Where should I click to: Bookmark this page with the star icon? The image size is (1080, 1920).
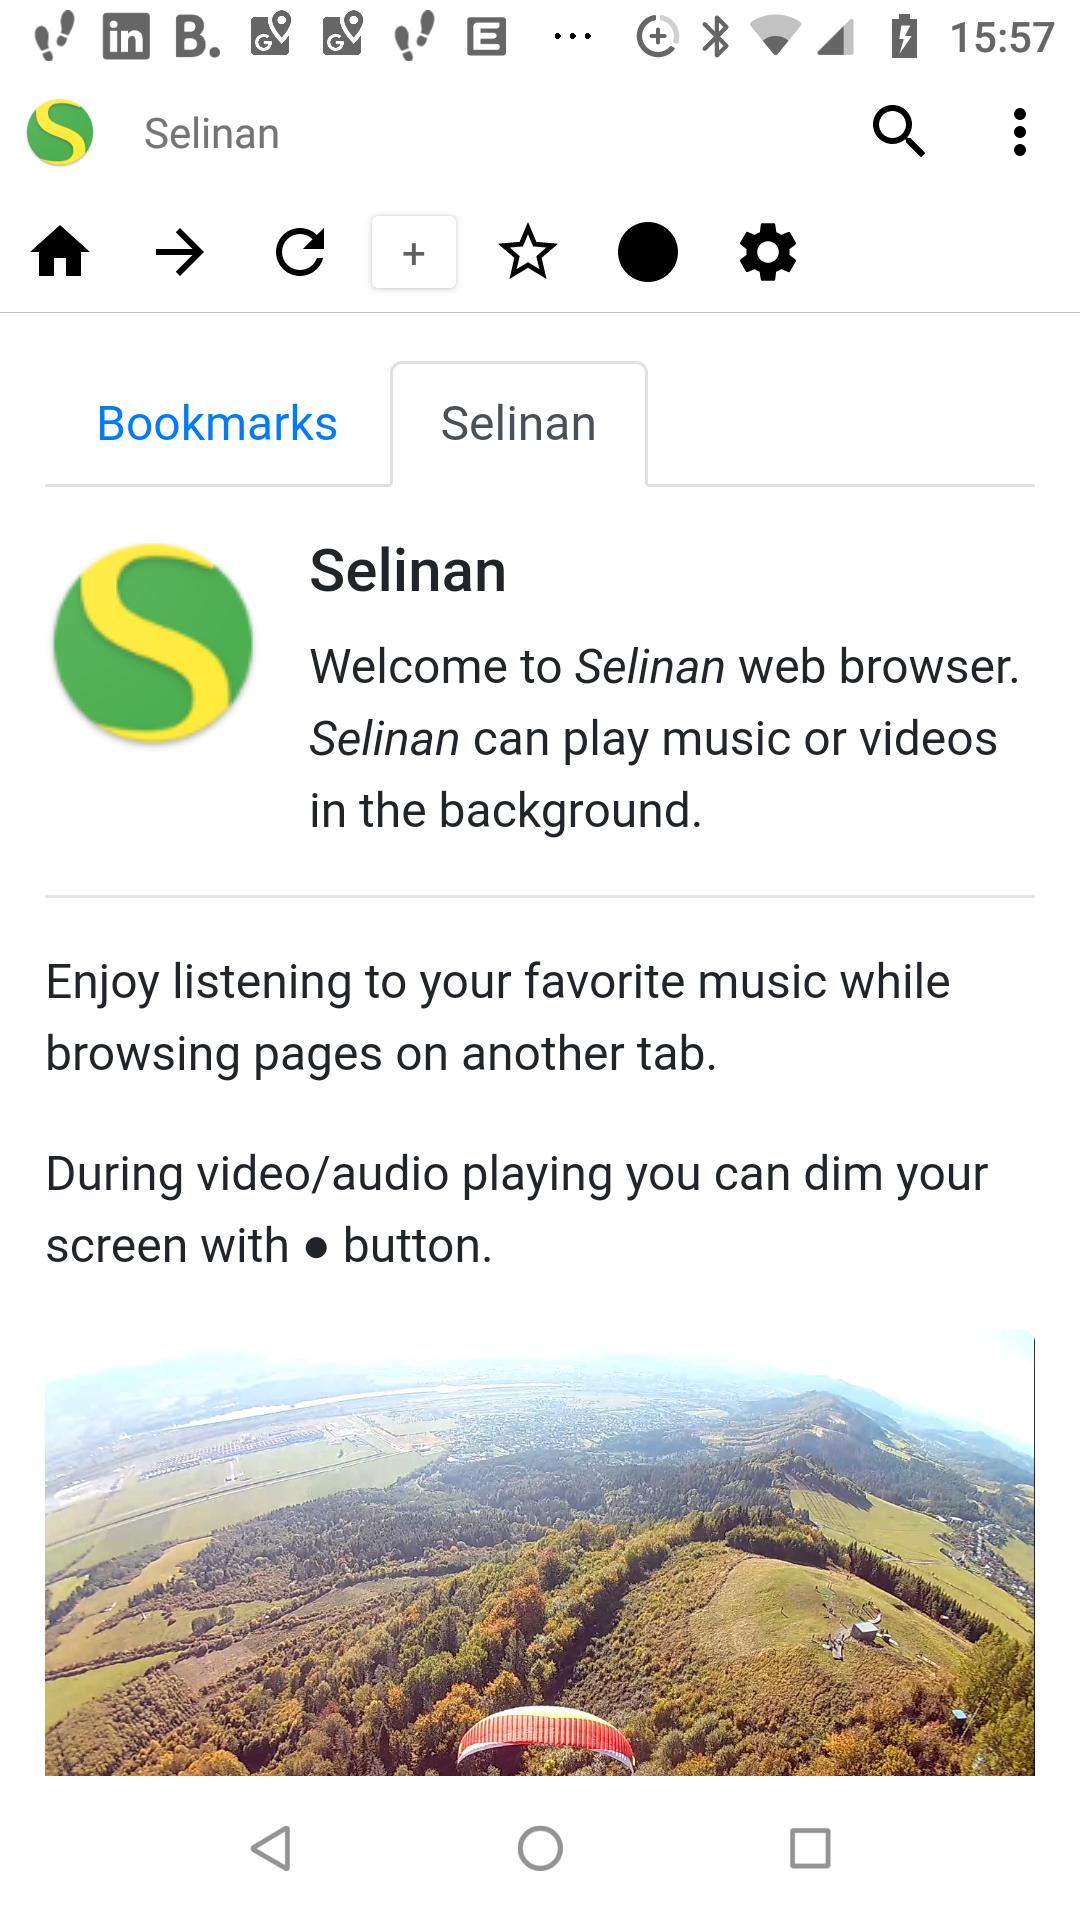[x=528, y=252]
